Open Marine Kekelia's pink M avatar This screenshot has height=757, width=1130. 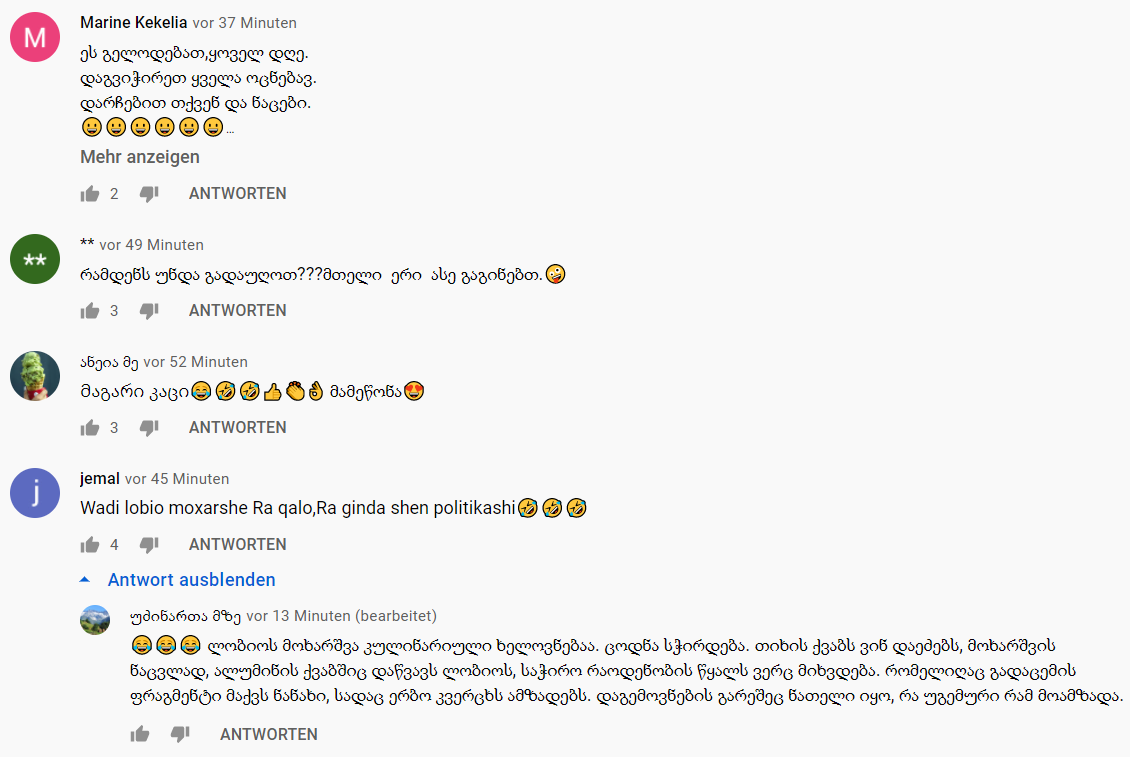(35, 37)
